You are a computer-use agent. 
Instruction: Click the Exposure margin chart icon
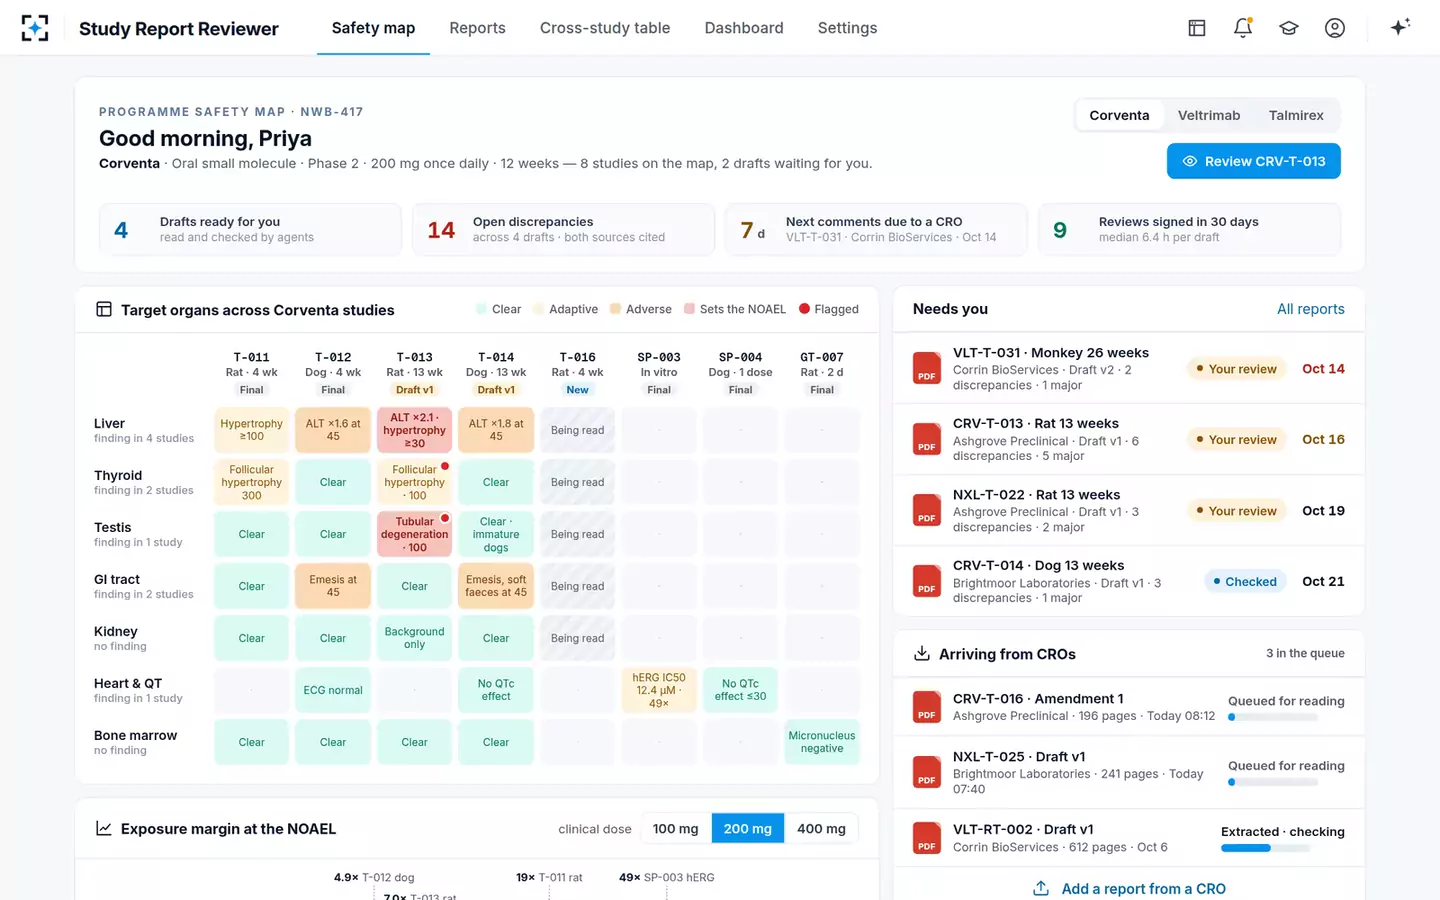pos(104,829)
